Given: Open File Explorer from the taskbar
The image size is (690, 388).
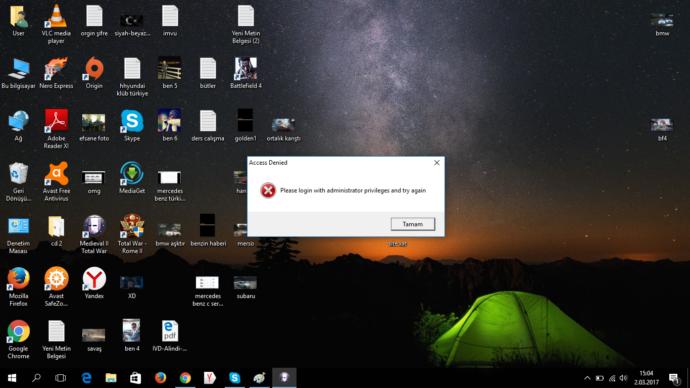Looking at the screenshot, I should pos(111,378).
